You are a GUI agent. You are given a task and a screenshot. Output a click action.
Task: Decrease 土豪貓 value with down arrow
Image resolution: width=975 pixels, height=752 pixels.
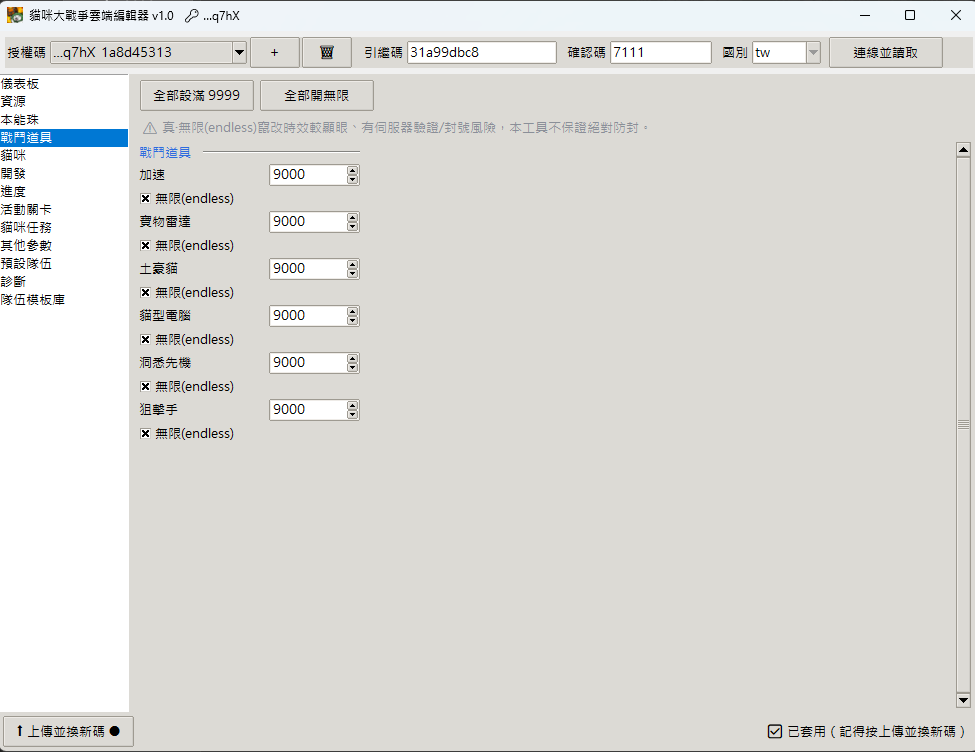coord(353,274)
